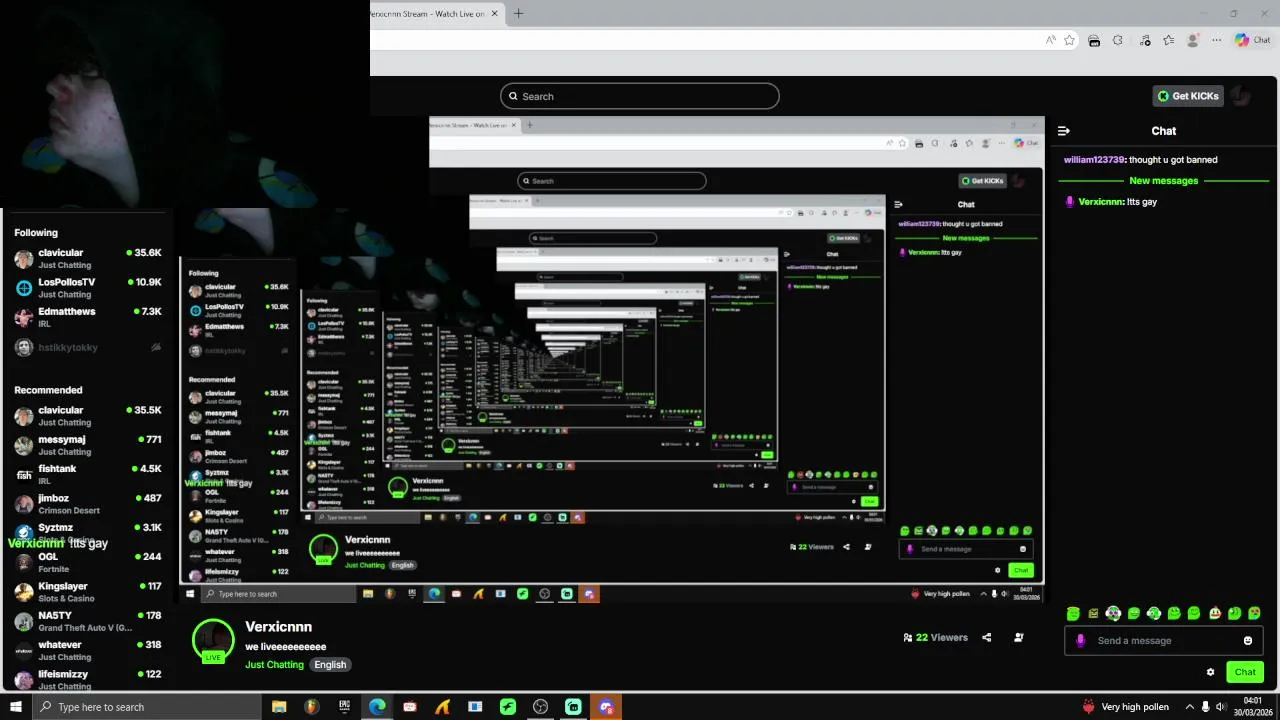
Task: Insert the duck-like white emote
Action: tap(1214, 613)
